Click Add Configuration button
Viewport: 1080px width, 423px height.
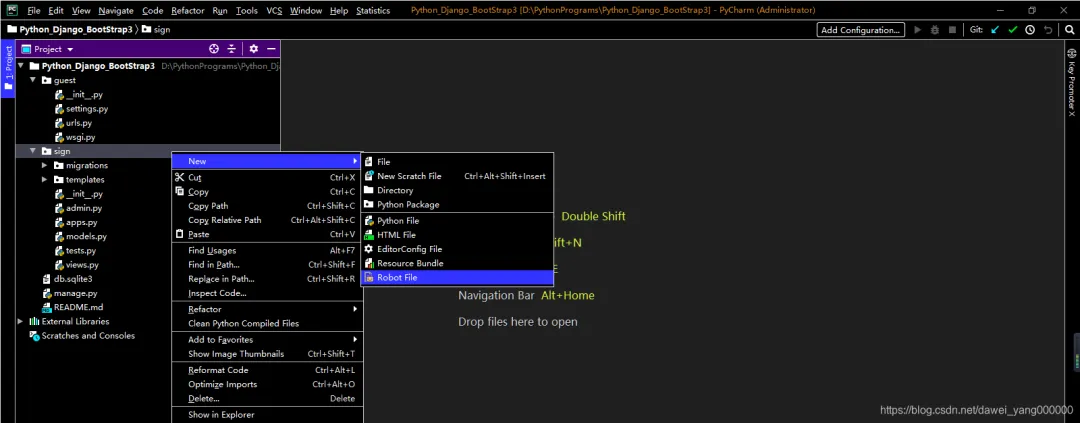click(861, 30)
